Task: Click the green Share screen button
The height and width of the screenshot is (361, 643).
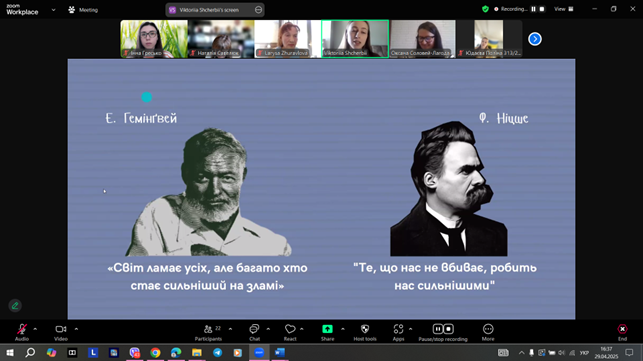Action: tap(327, 332)
